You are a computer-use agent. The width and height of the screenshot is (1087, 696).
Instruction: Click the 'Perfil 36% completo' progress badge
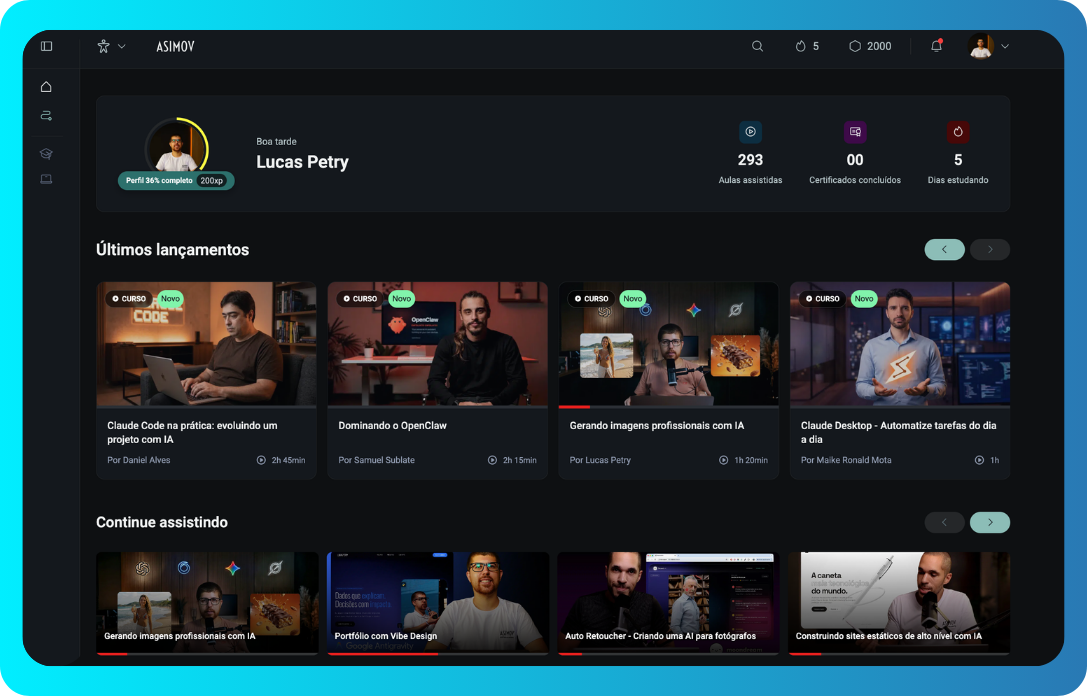coord(159,181)
